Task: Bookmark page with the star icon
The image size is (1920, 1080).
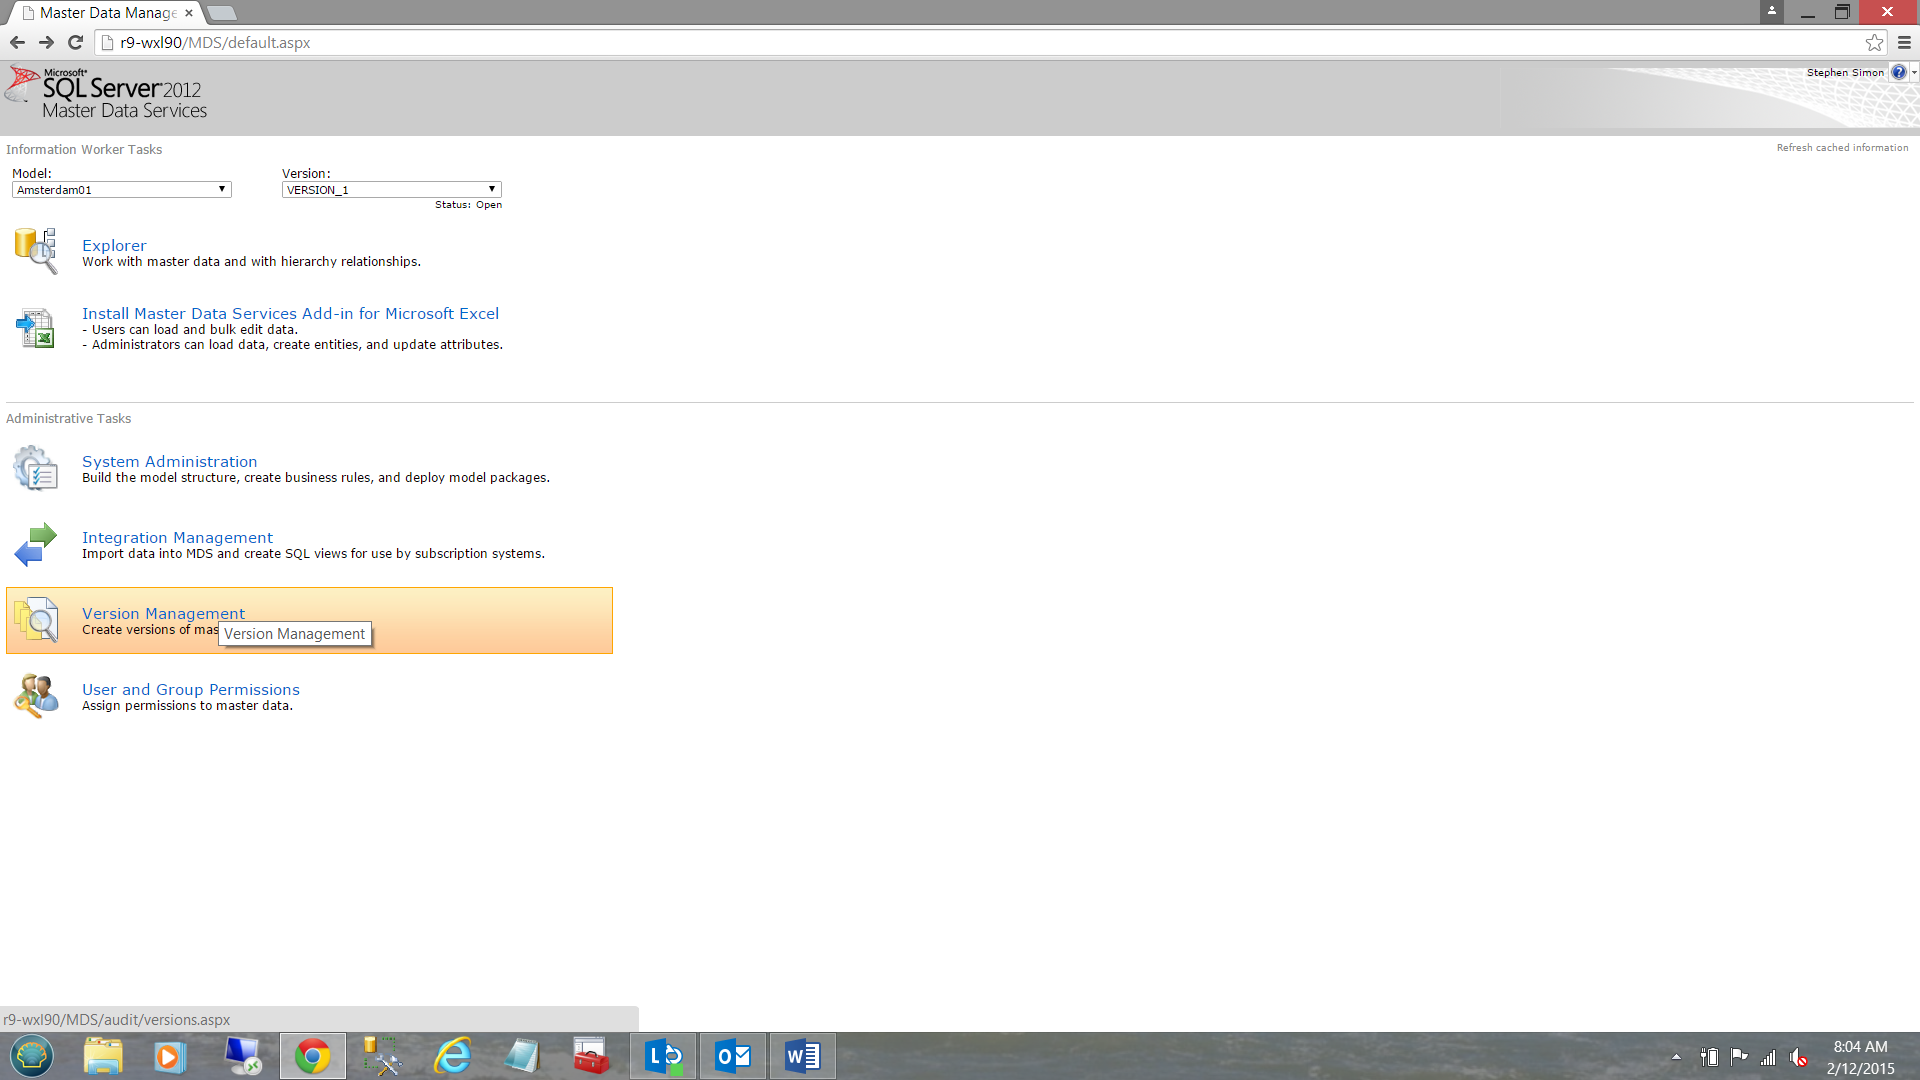Action: (1874, 42)
